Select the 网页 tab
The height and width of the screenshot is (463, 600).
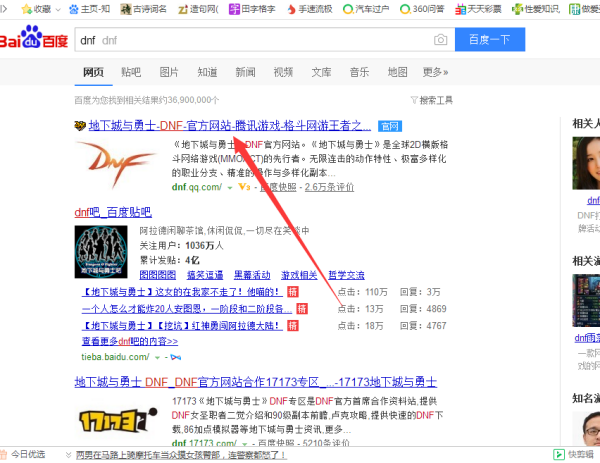[93, 72]
